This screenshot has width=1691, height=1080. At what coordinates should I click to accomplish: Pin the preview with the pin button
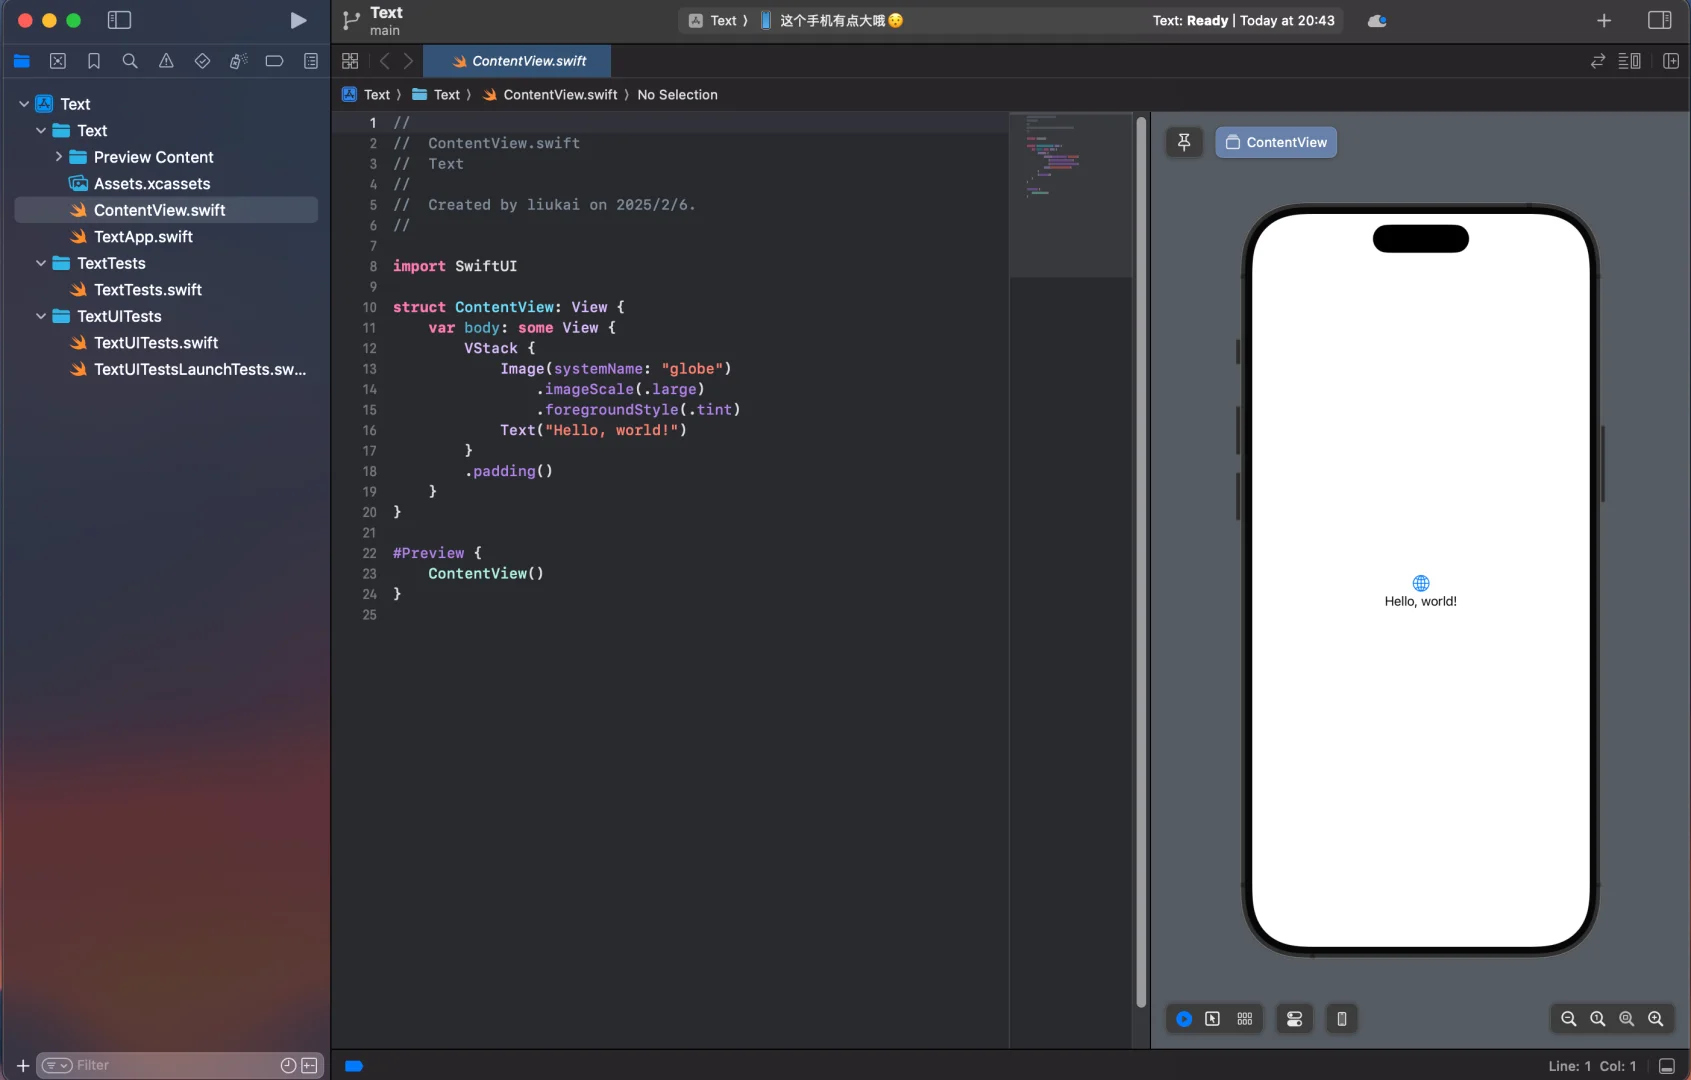tap(1184, 142)
